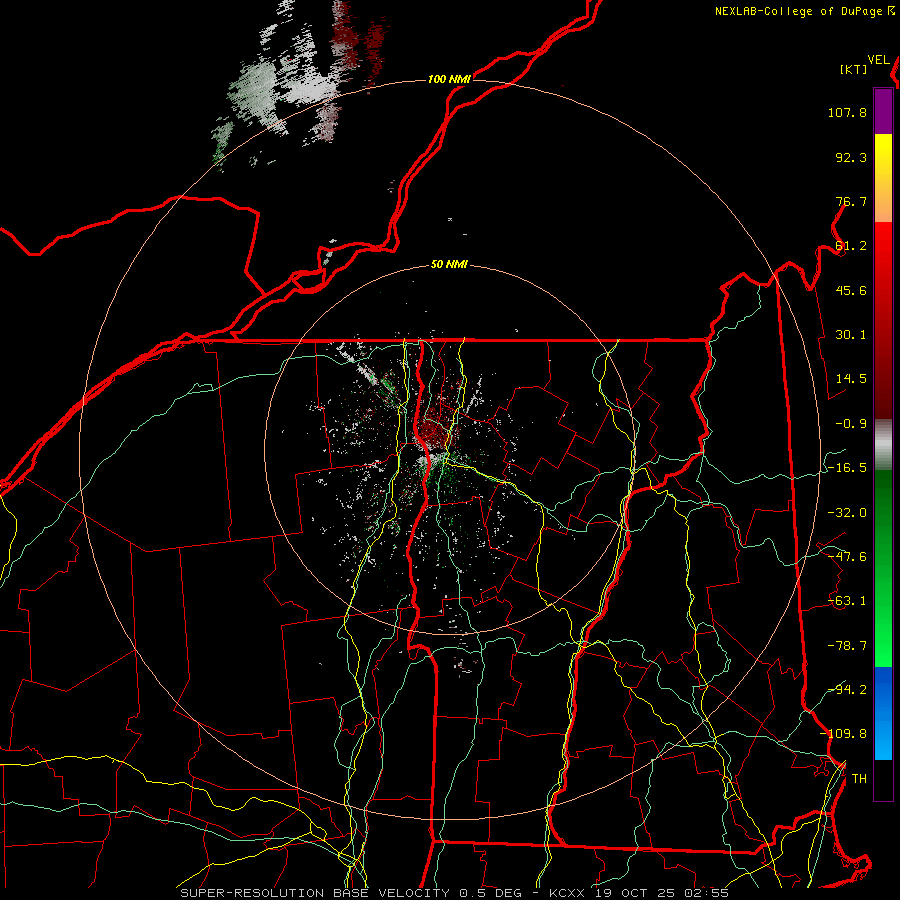Click the -63.1 velocity scale value
Viewport: 900px width, 900px height.
[847, 601]
